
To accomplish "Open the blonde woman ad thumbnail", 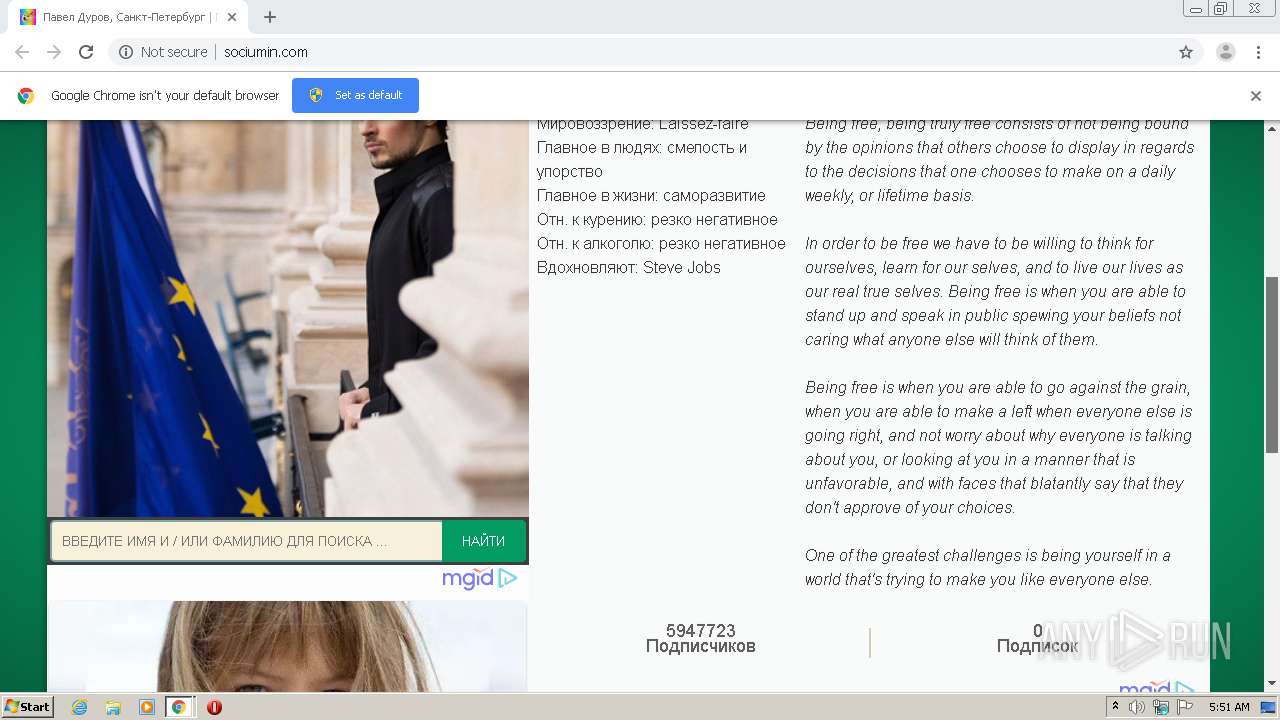I will click(x=288, y=646).
